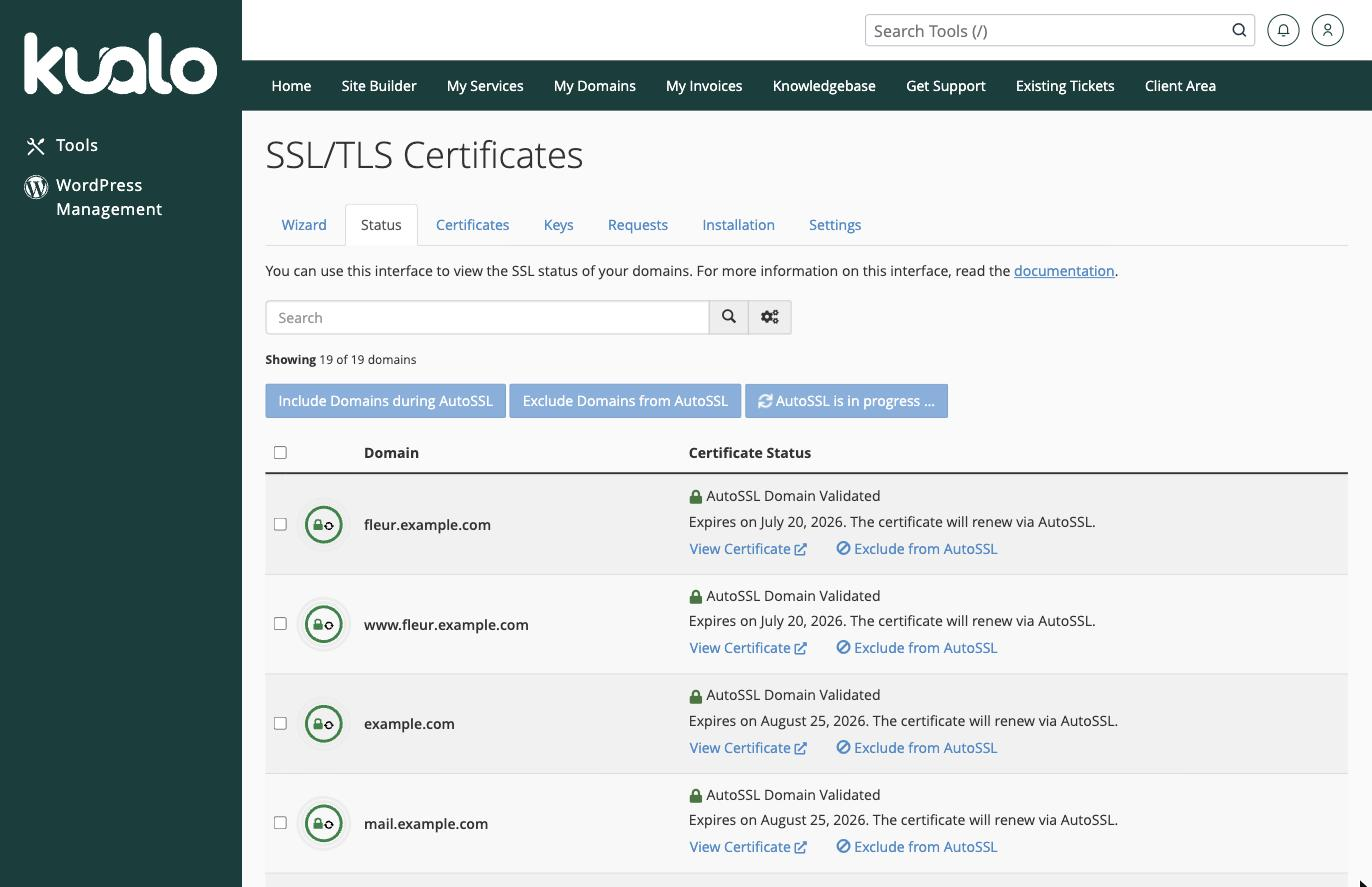
Task: Click the Certificate Status column header
Action: click(750, 453)
